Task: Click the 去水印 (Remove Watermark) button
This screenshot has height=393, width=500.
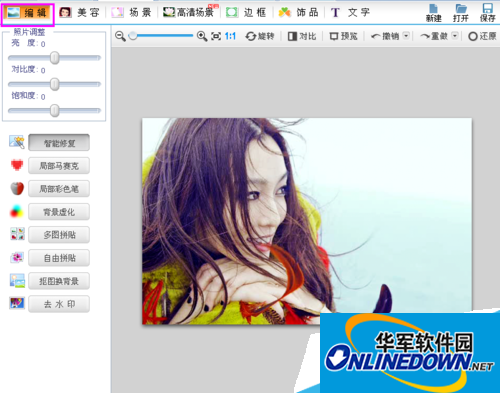Action: point(59,304)
